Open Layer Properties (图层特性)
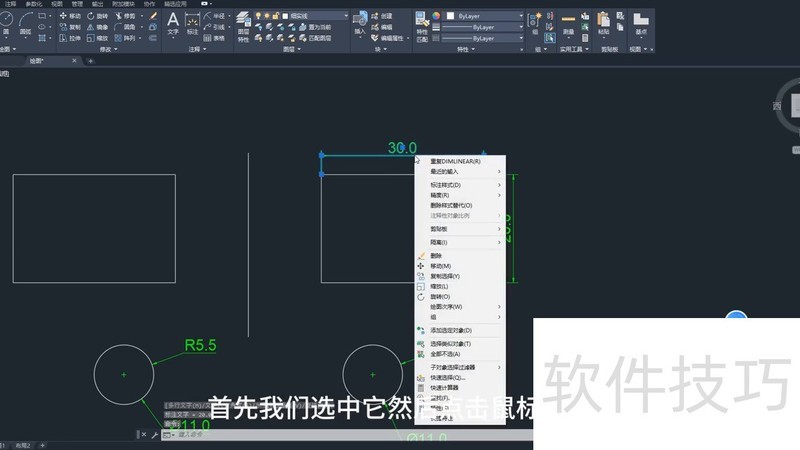 [243, 28]
